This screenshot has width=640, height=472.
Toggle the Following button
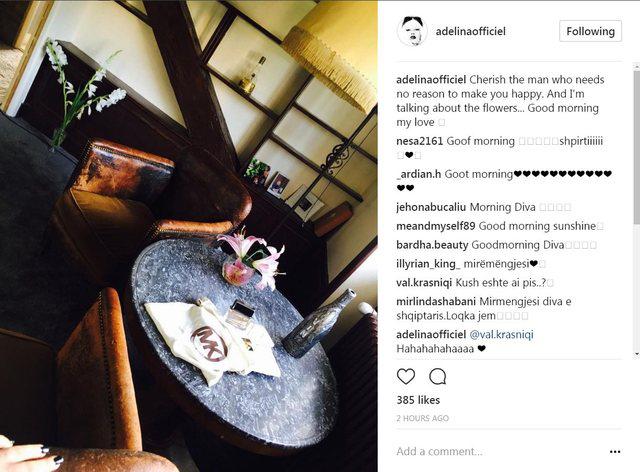coord(590,31)
